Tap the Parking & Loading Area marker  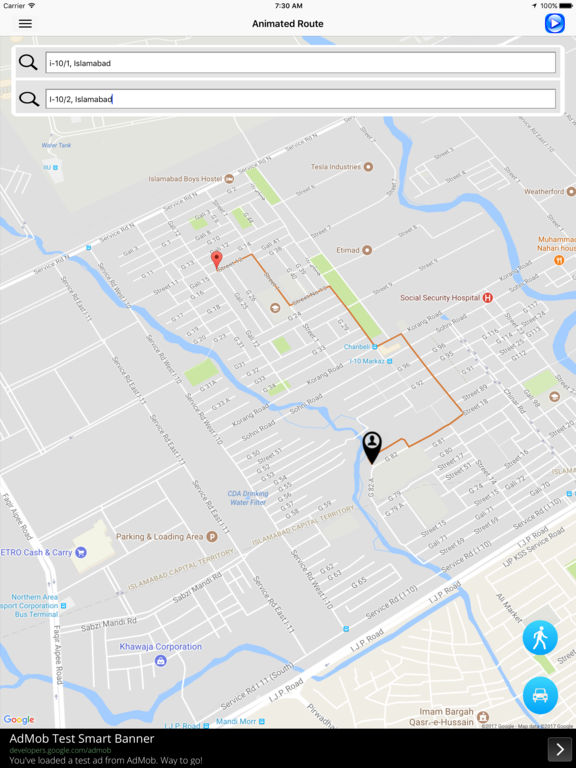[x=212, y=536]
